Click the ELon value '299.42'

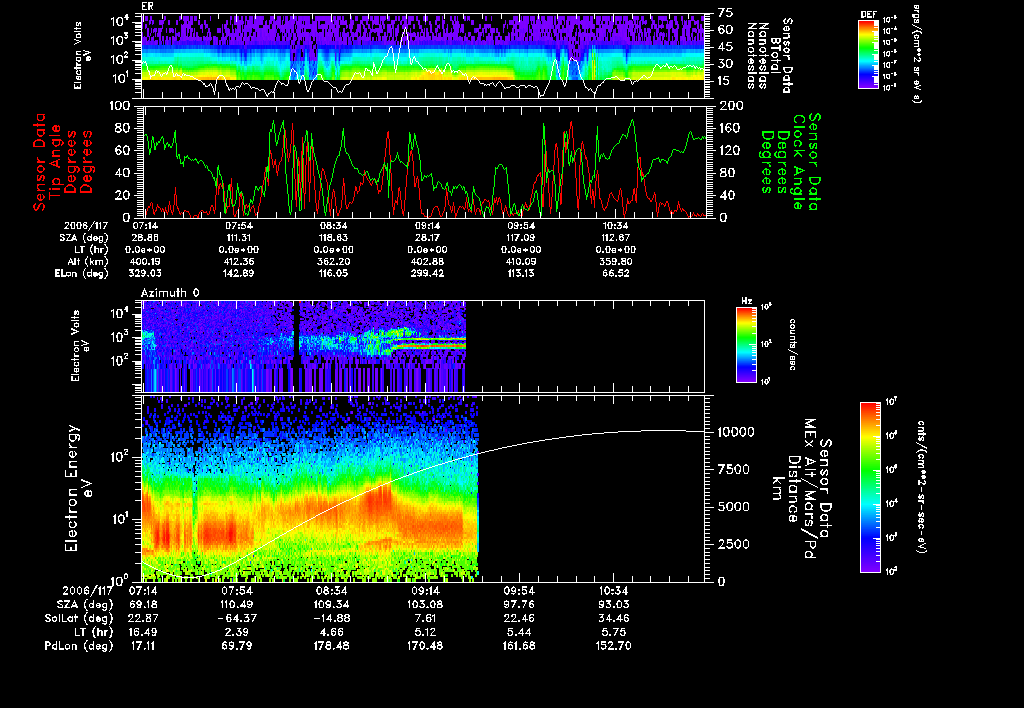coord(426,273)
